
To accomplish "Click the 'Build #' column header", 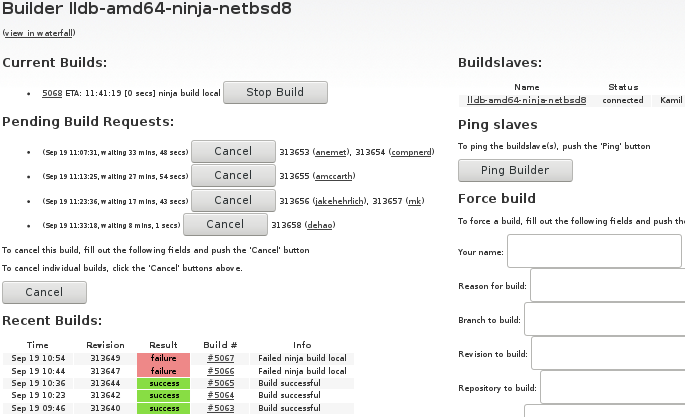I will click(x=220, y=345).
